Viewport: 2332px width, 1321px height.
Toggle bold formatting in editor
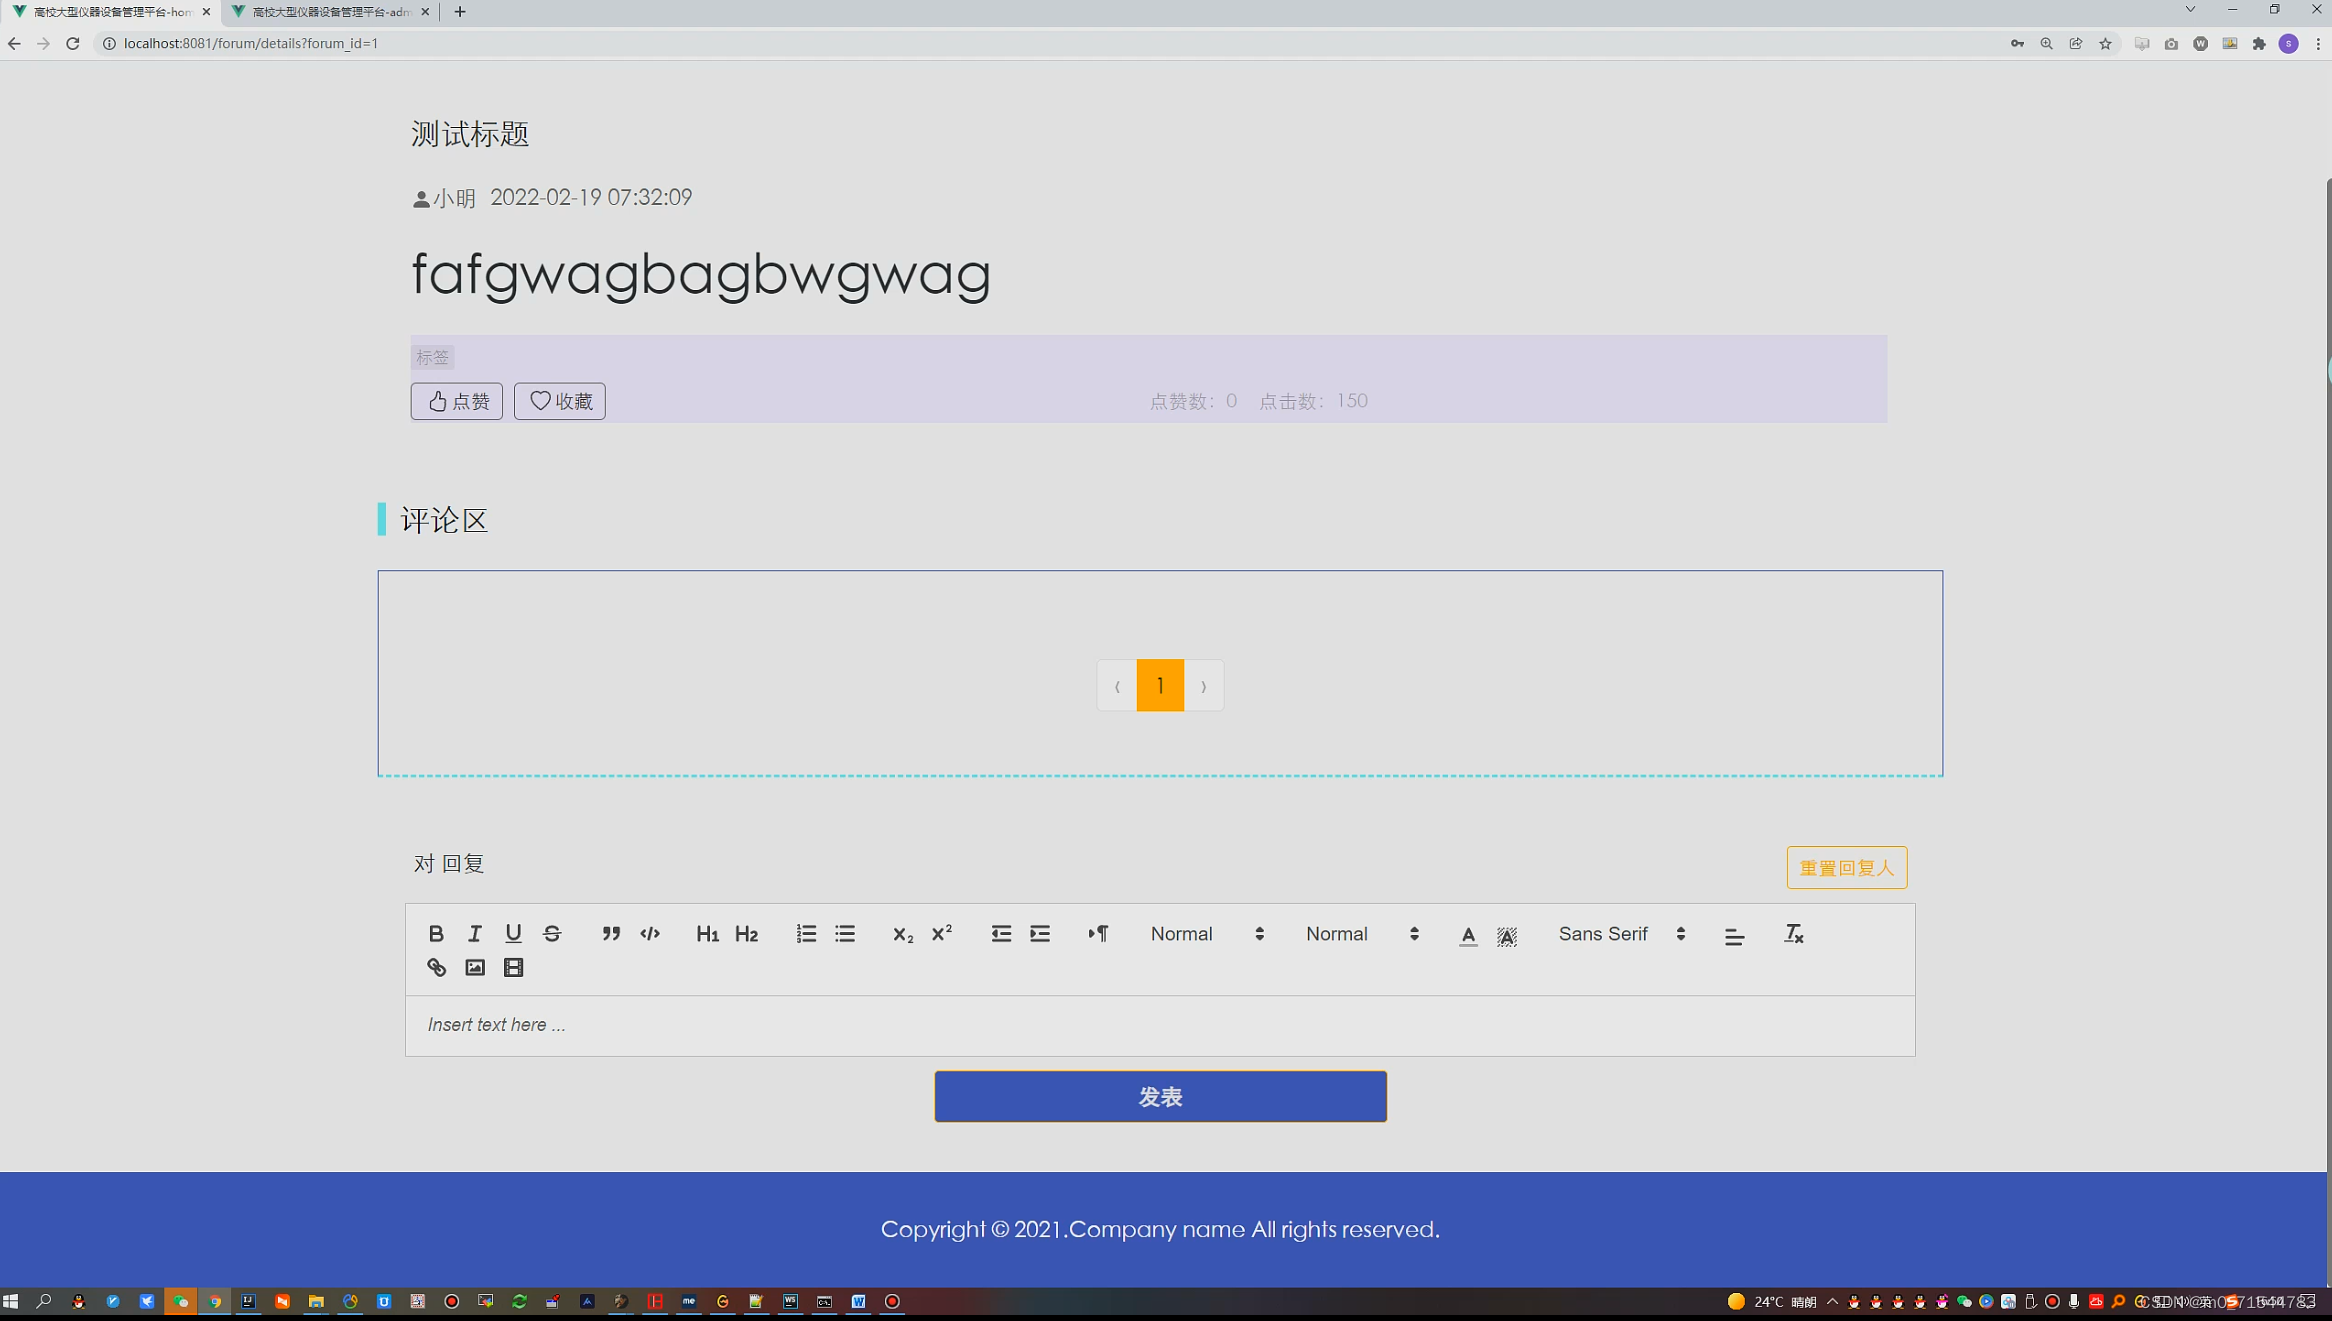[x=436, y=933]
